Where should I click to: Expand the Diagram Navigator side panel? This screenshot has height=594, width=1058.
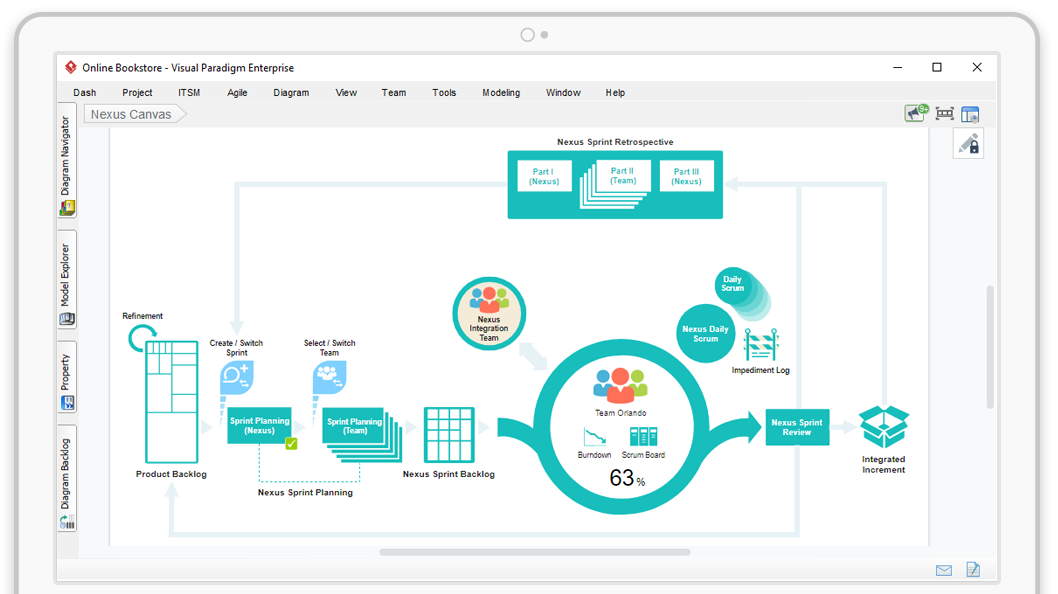(x=67, y=166)
